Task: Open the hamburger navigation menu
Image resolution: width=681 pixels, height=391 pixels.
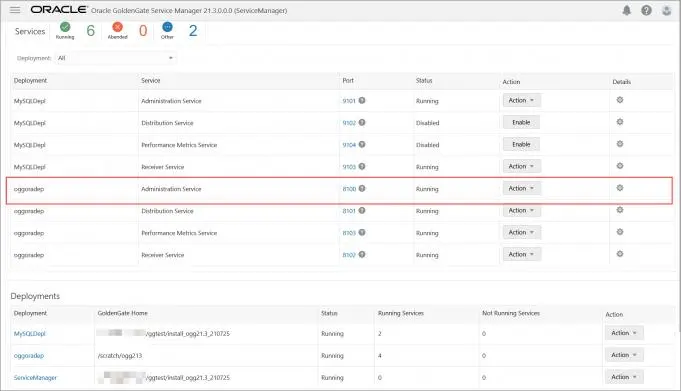Action: 15,10
